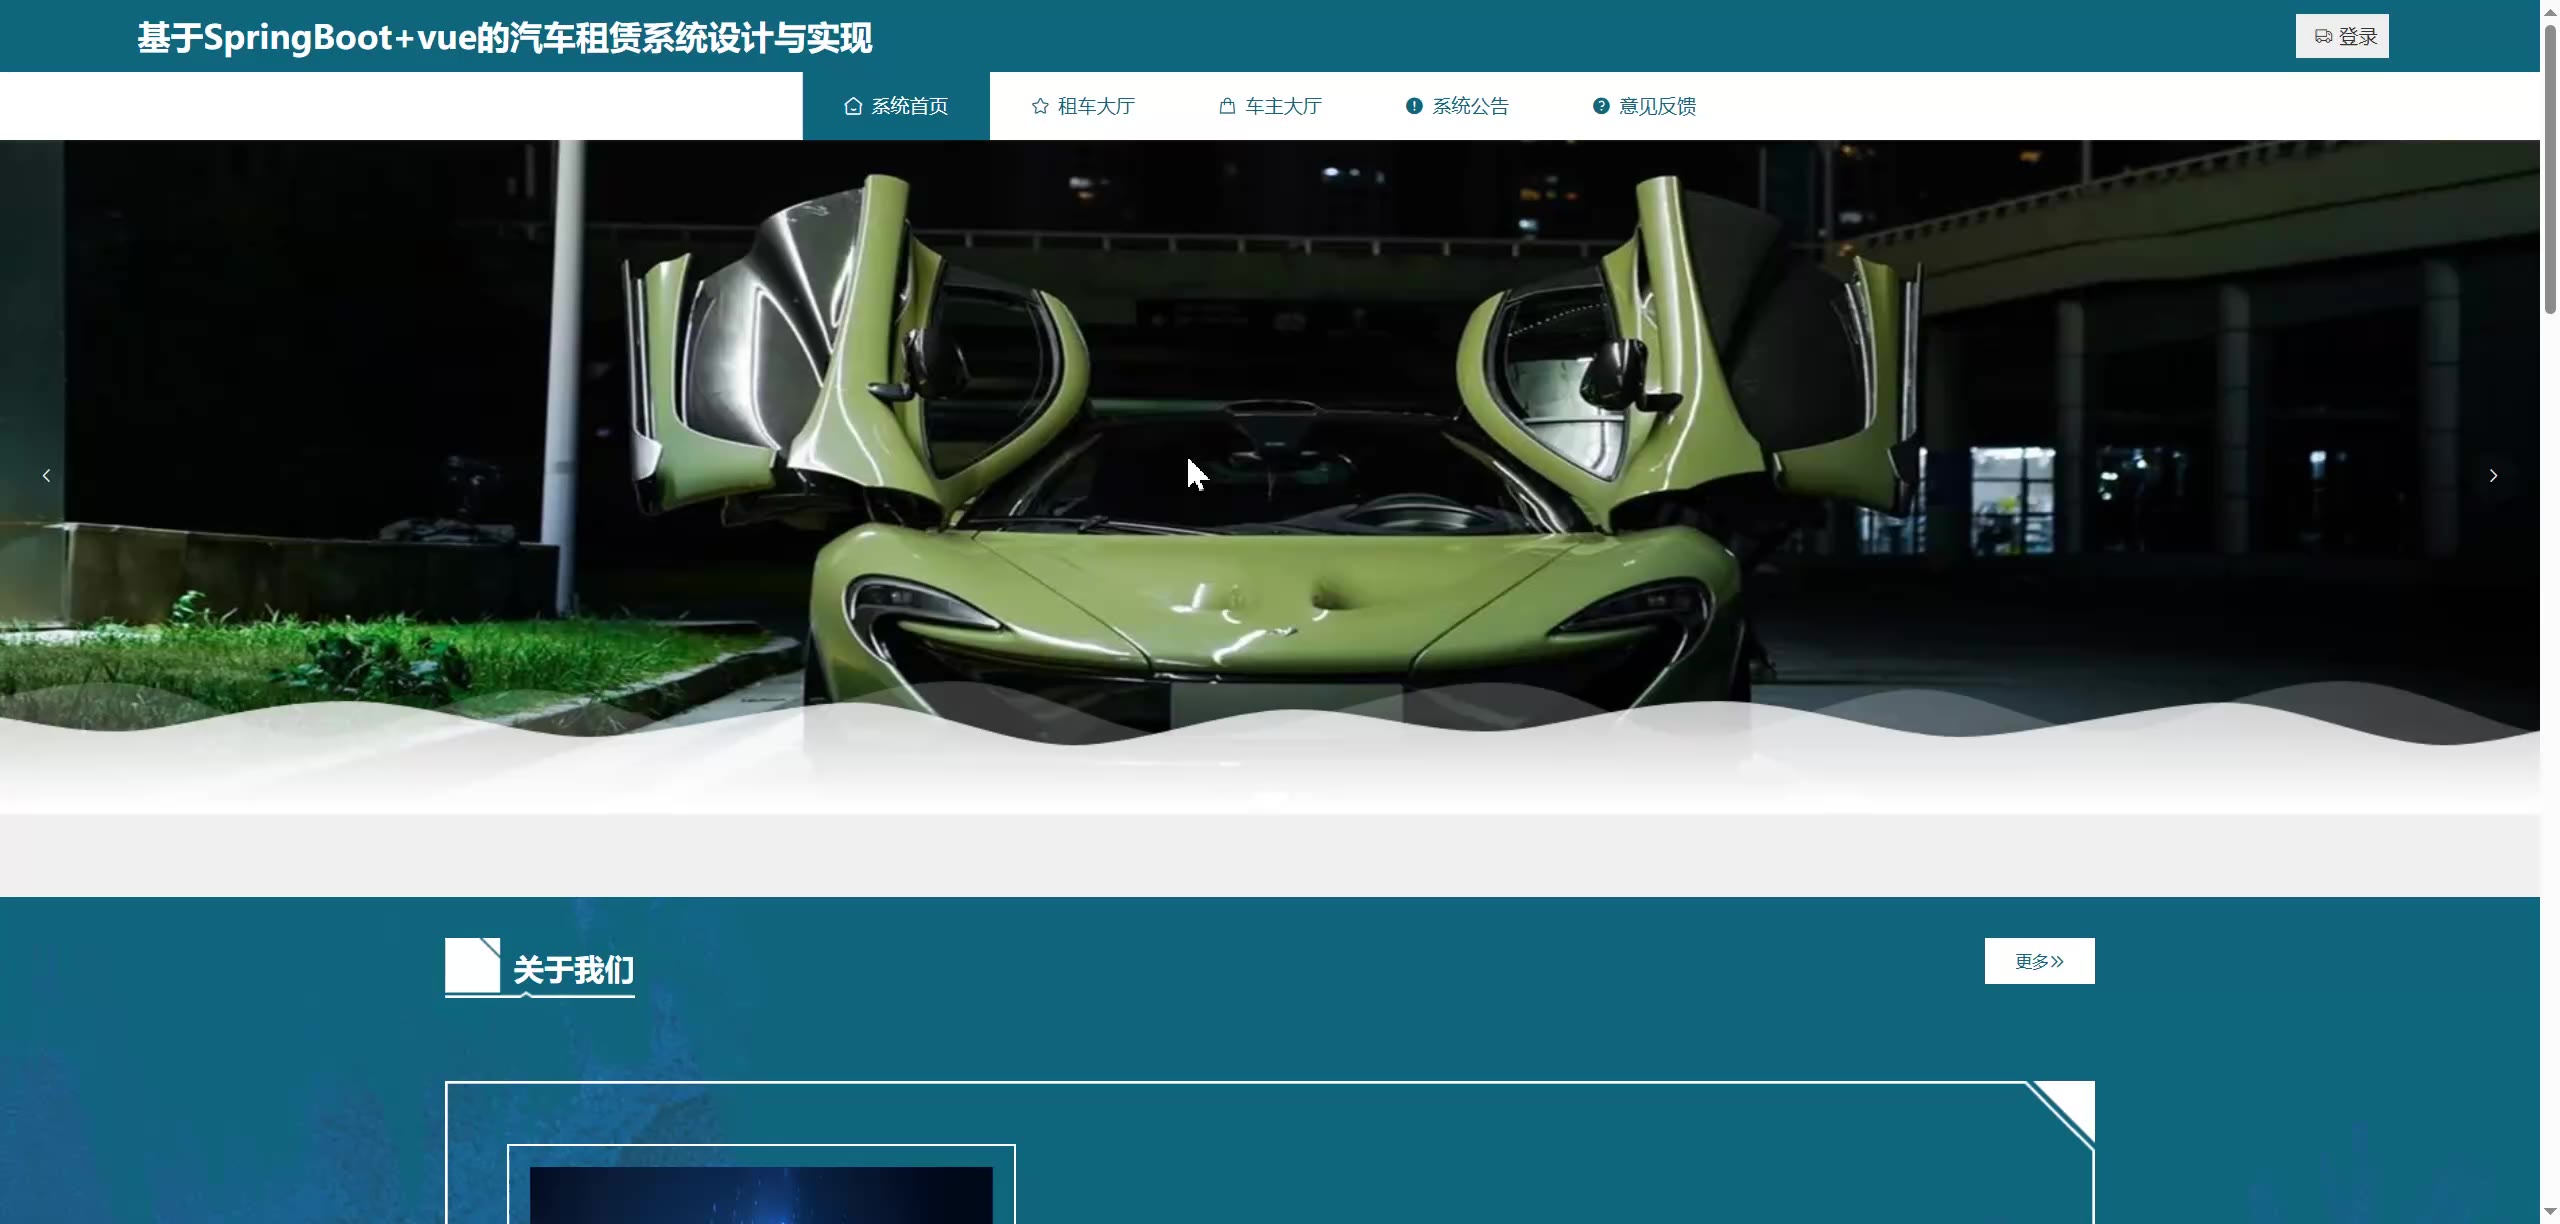
Task: Show the previous carousel slide
Action: click(x=46, y=476)
